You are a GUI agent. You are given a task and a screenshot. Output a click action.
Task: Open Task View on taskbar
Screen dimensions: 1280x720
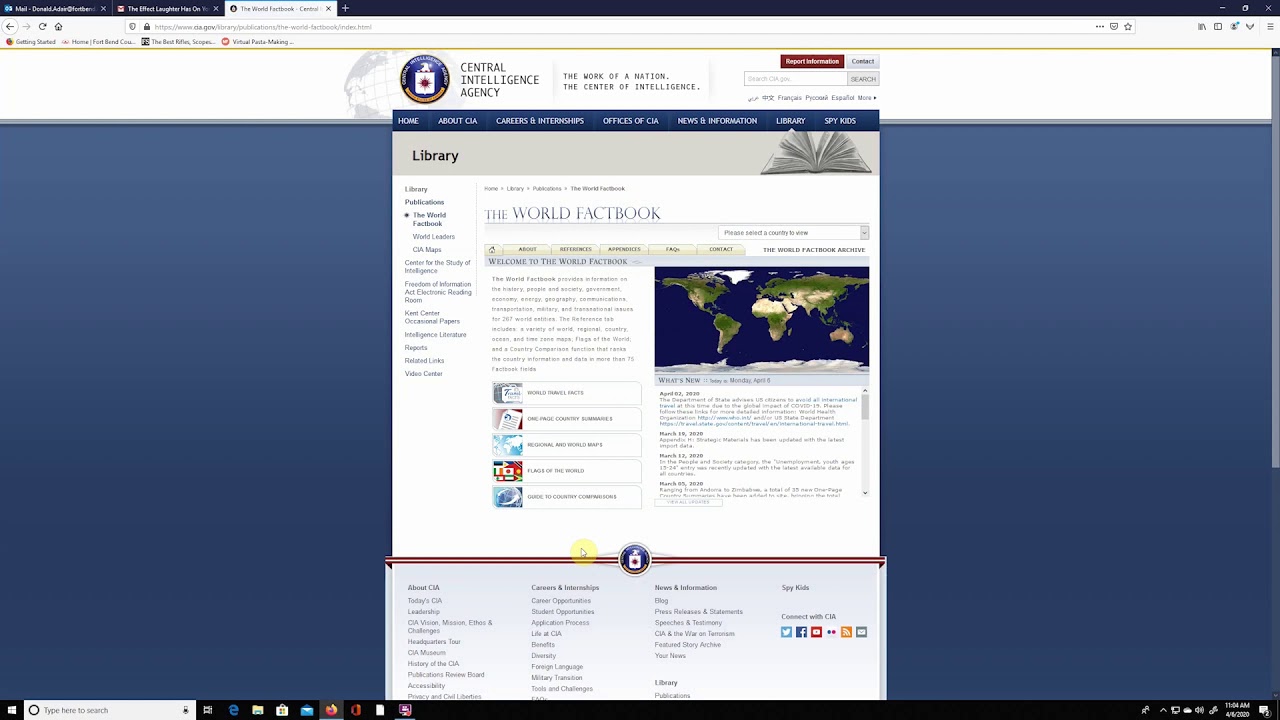point(208,710)
